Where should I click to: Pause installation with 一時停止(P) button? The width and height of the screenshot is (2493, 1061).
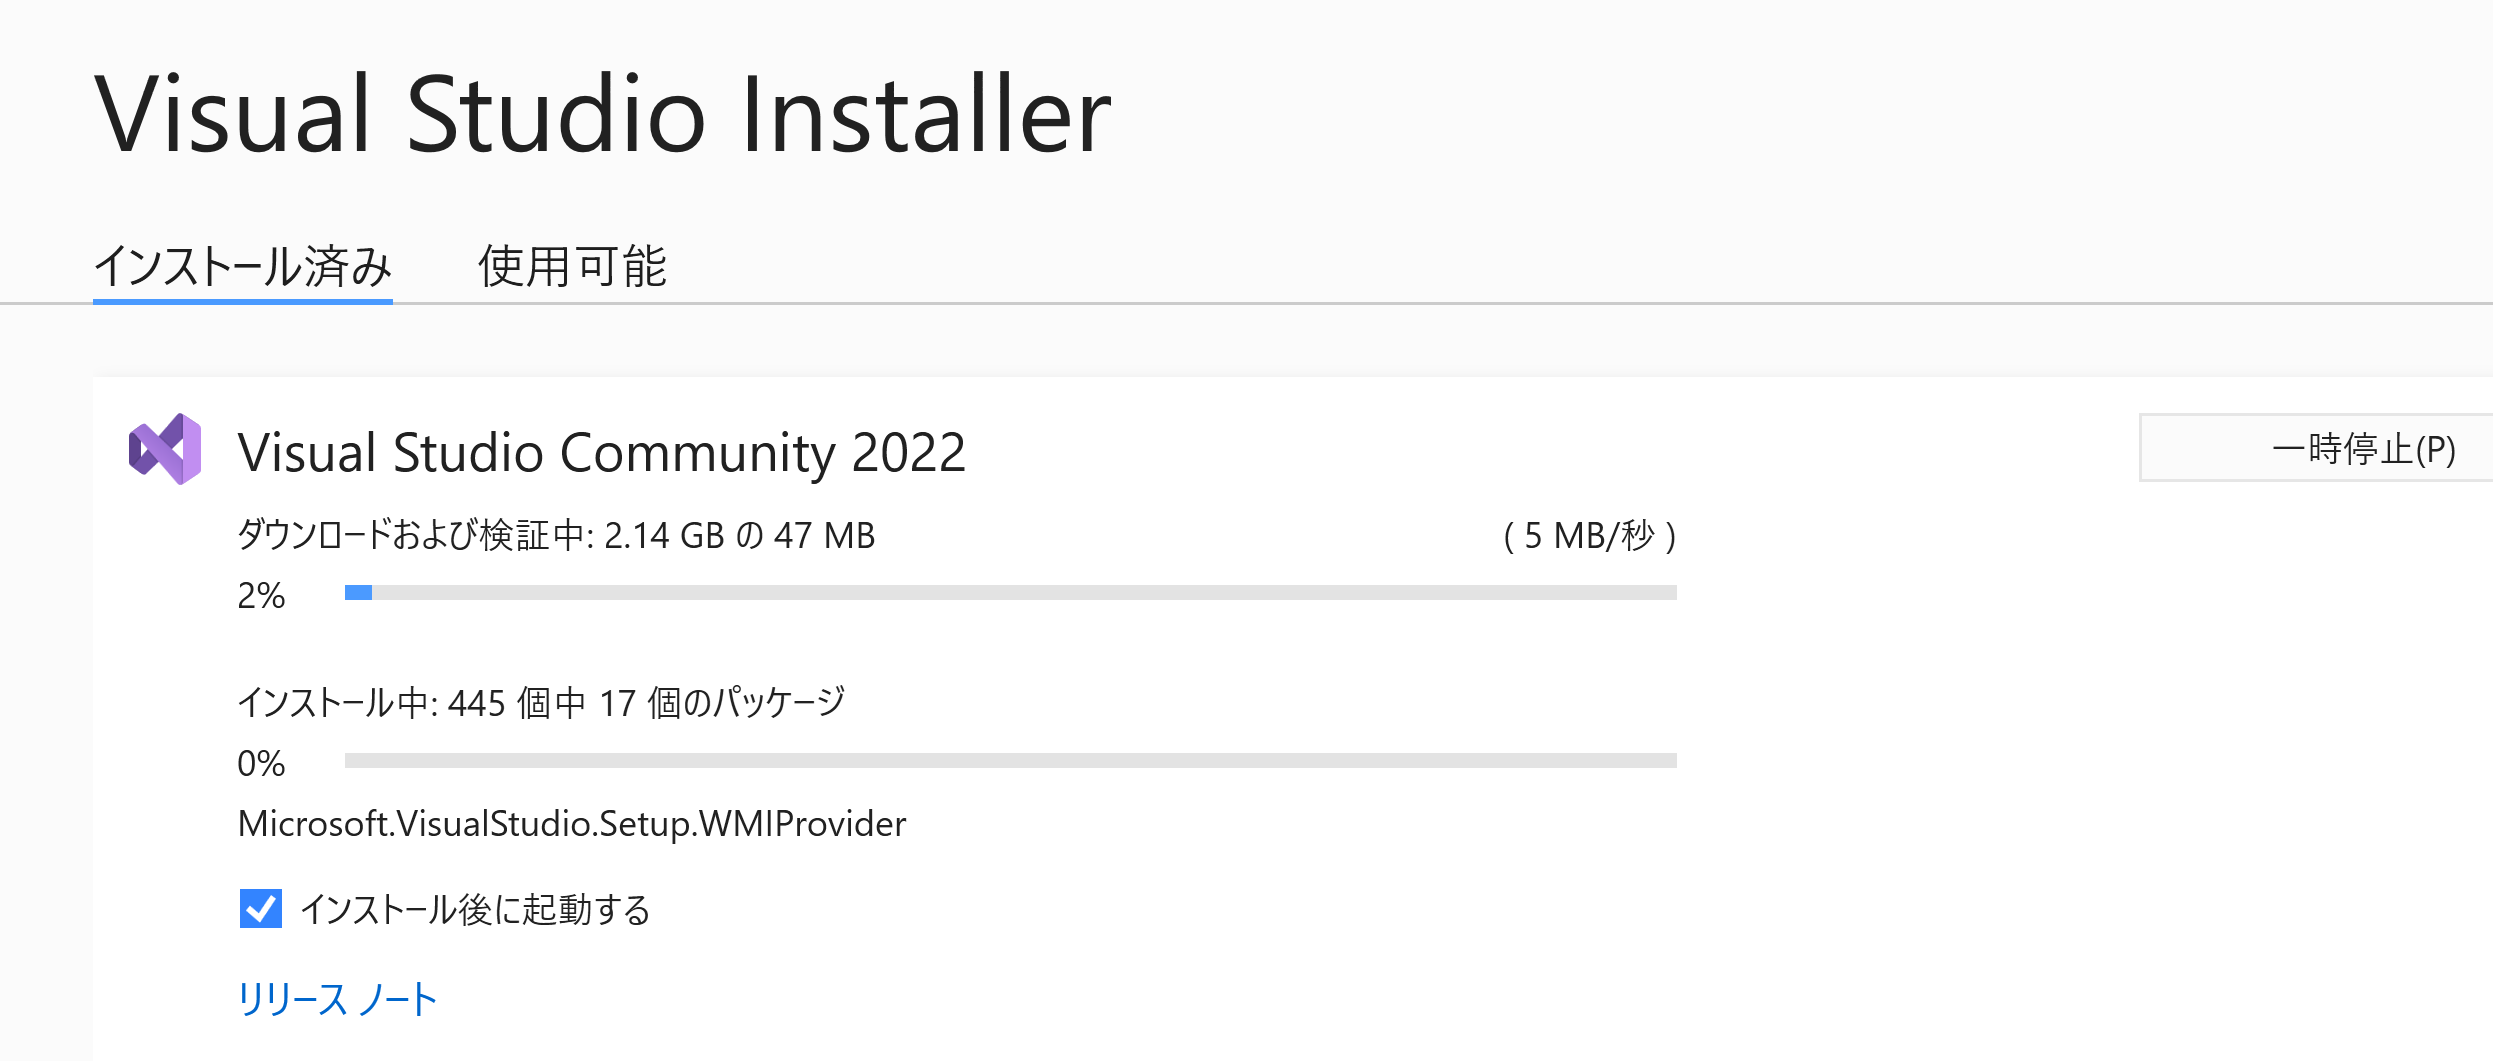point(2316,448)
